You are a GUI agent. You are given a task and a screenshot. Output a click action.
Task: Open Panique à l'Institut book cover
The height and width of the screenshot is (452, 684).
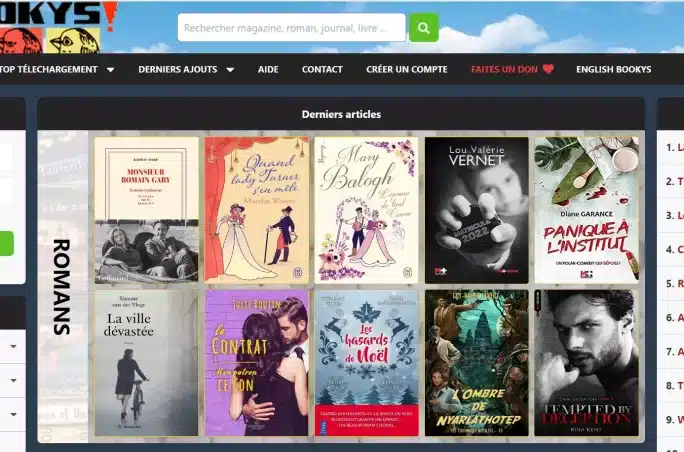coord(587,210)
